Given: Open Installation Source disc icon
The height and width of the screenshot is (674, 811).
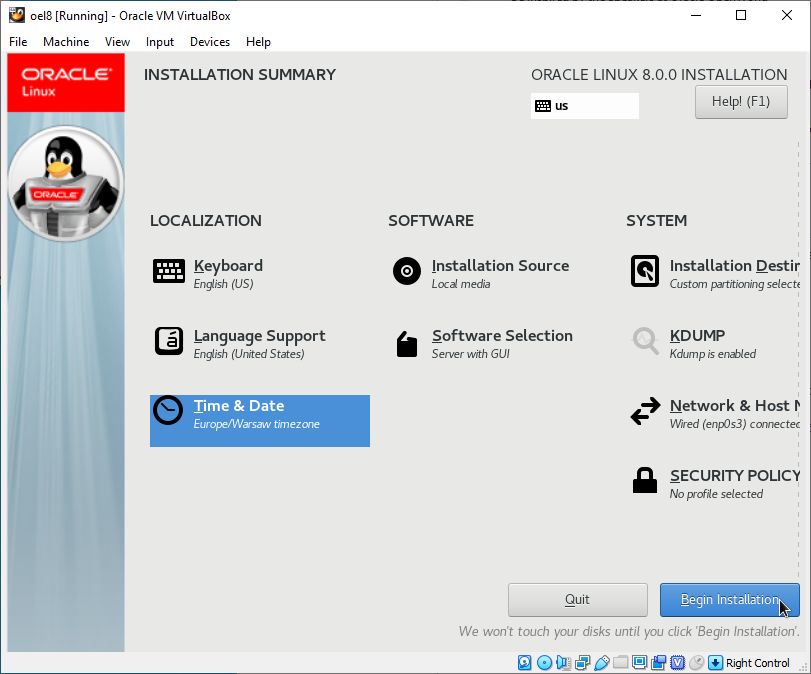Looking at the screenshot, I should pos(407,271).
